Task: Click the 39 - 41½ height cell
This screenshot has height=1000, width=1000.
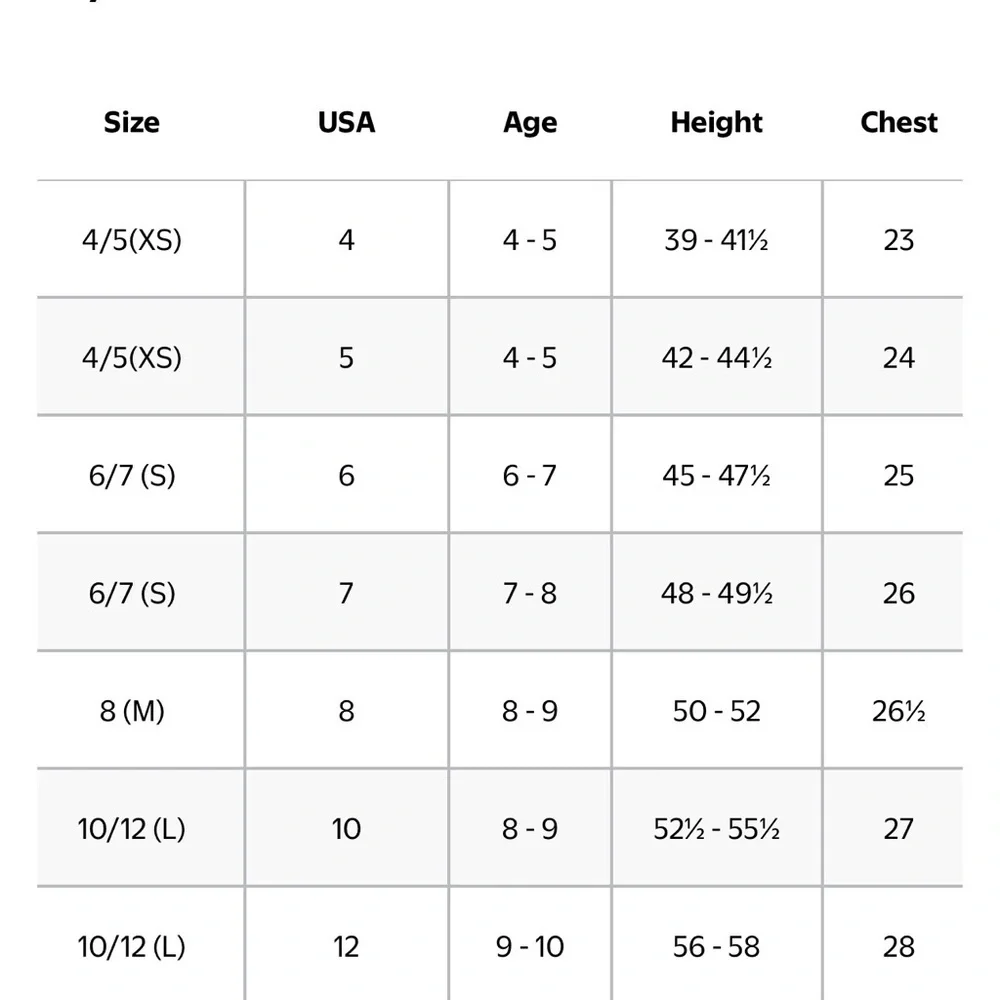Action: click(716, 240)
